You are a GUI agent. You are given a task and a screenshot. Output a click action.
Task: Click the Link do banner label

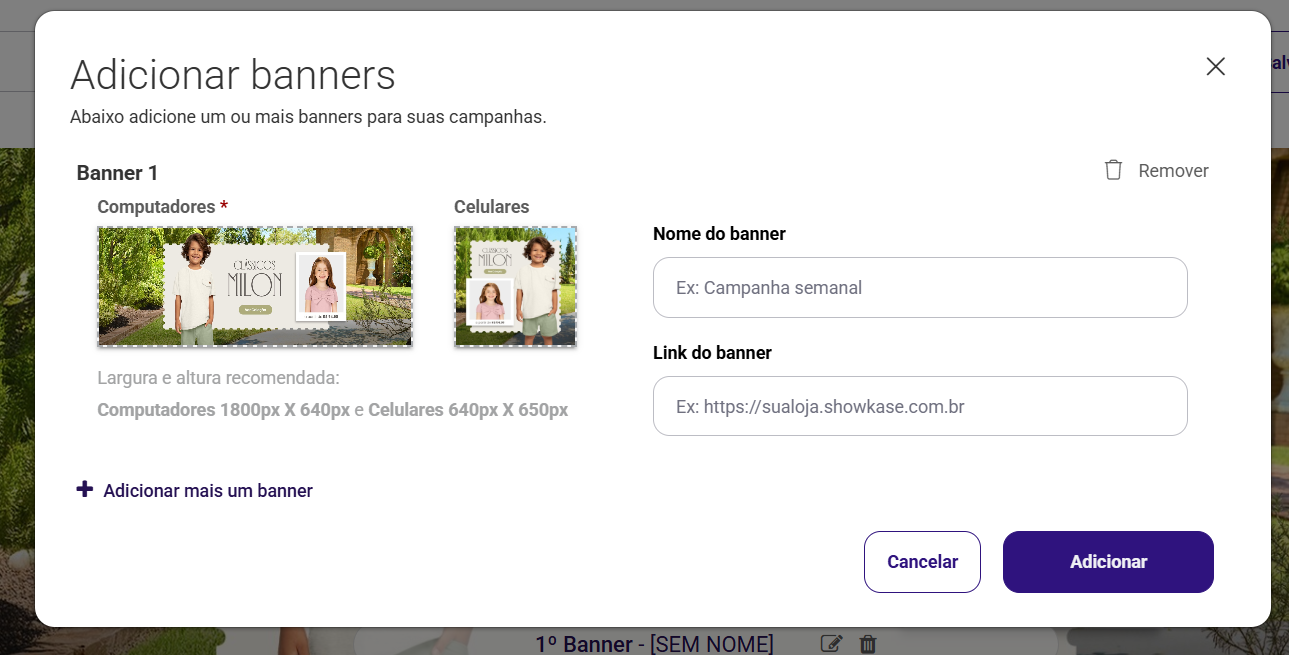coord(712,353)
